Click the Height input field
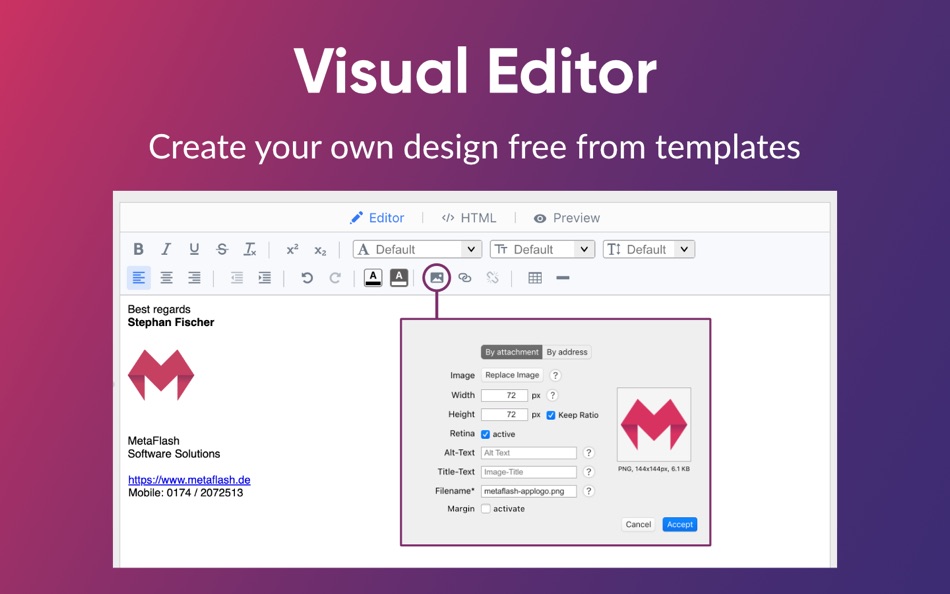 point(504,415)
